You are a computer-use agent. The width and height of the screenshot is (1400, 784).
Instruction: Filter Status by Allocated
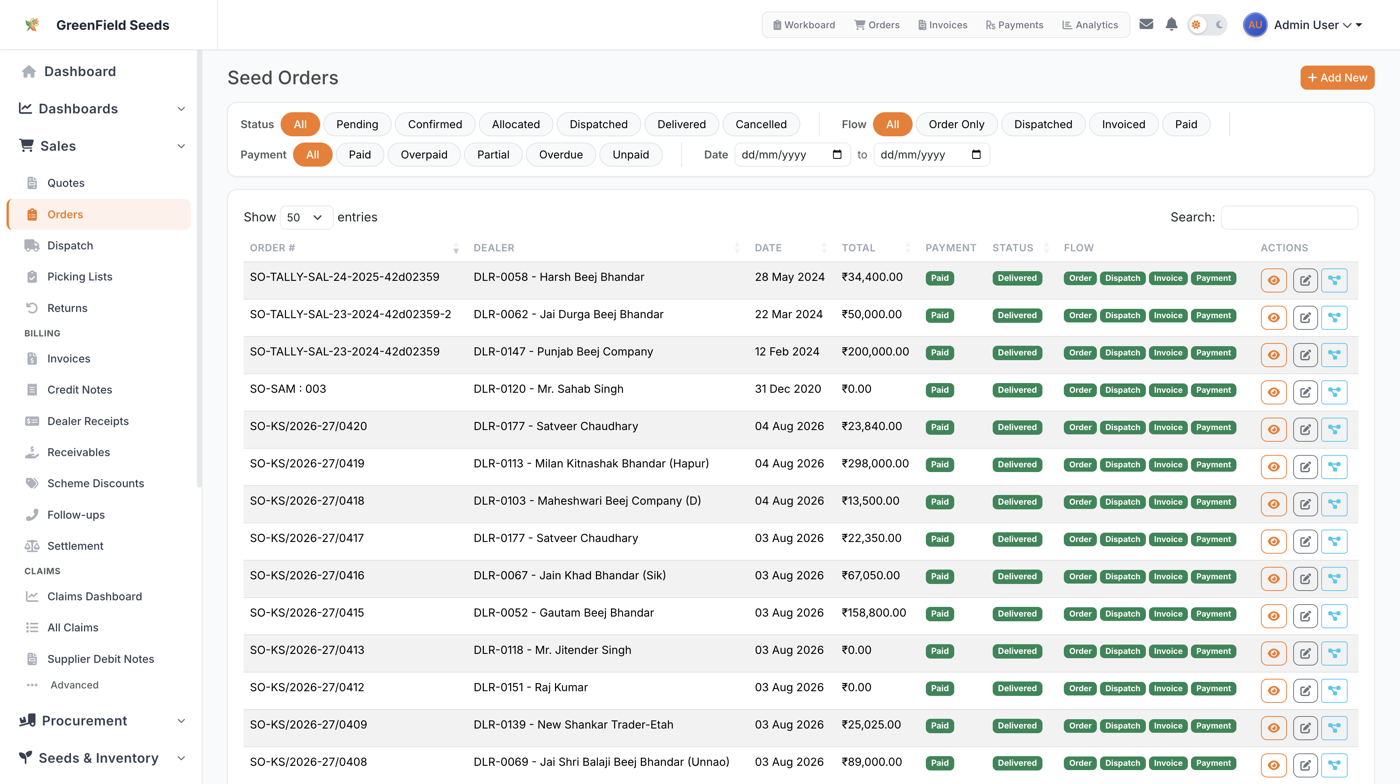(x=516, y=124)
